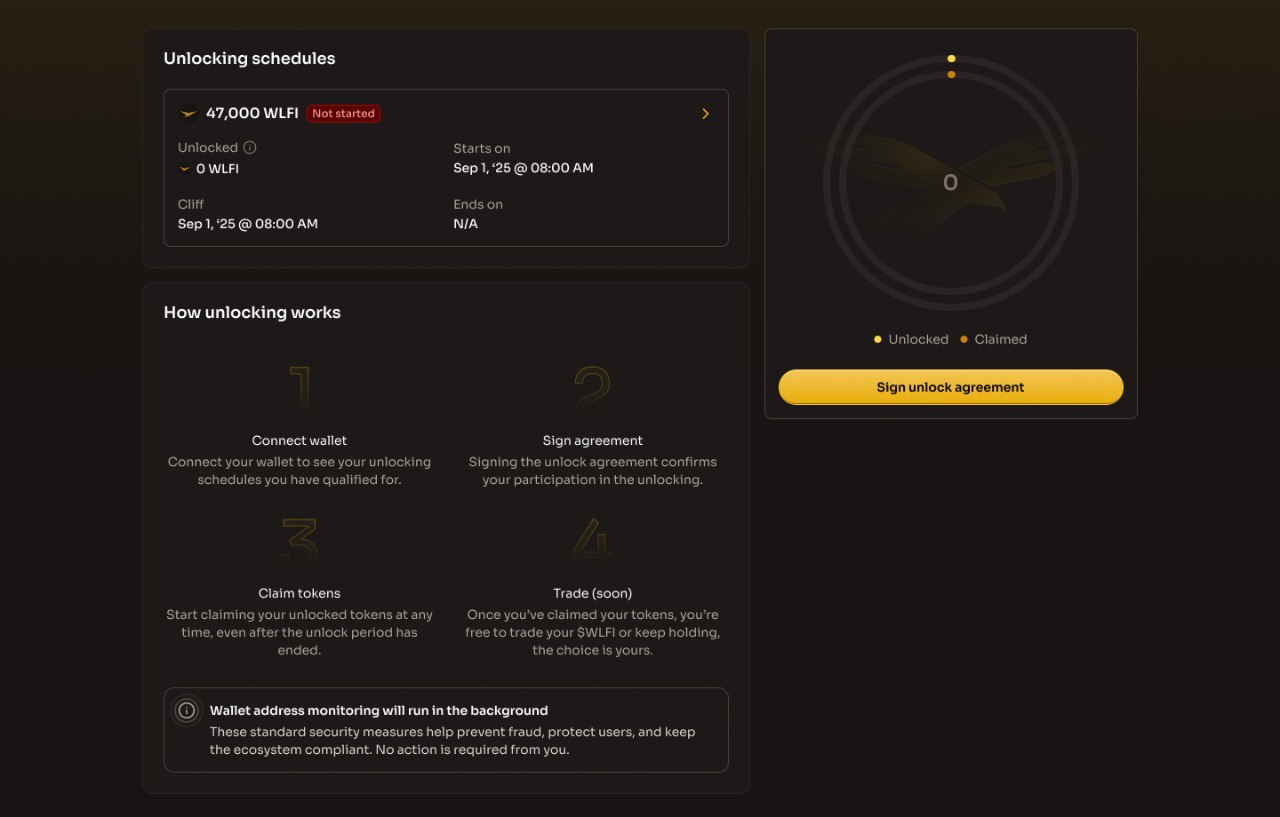Viewport: 1280px width, 817px height.
Task: Click the large step 2 number graphic
Action: click(x=592, y=389)
